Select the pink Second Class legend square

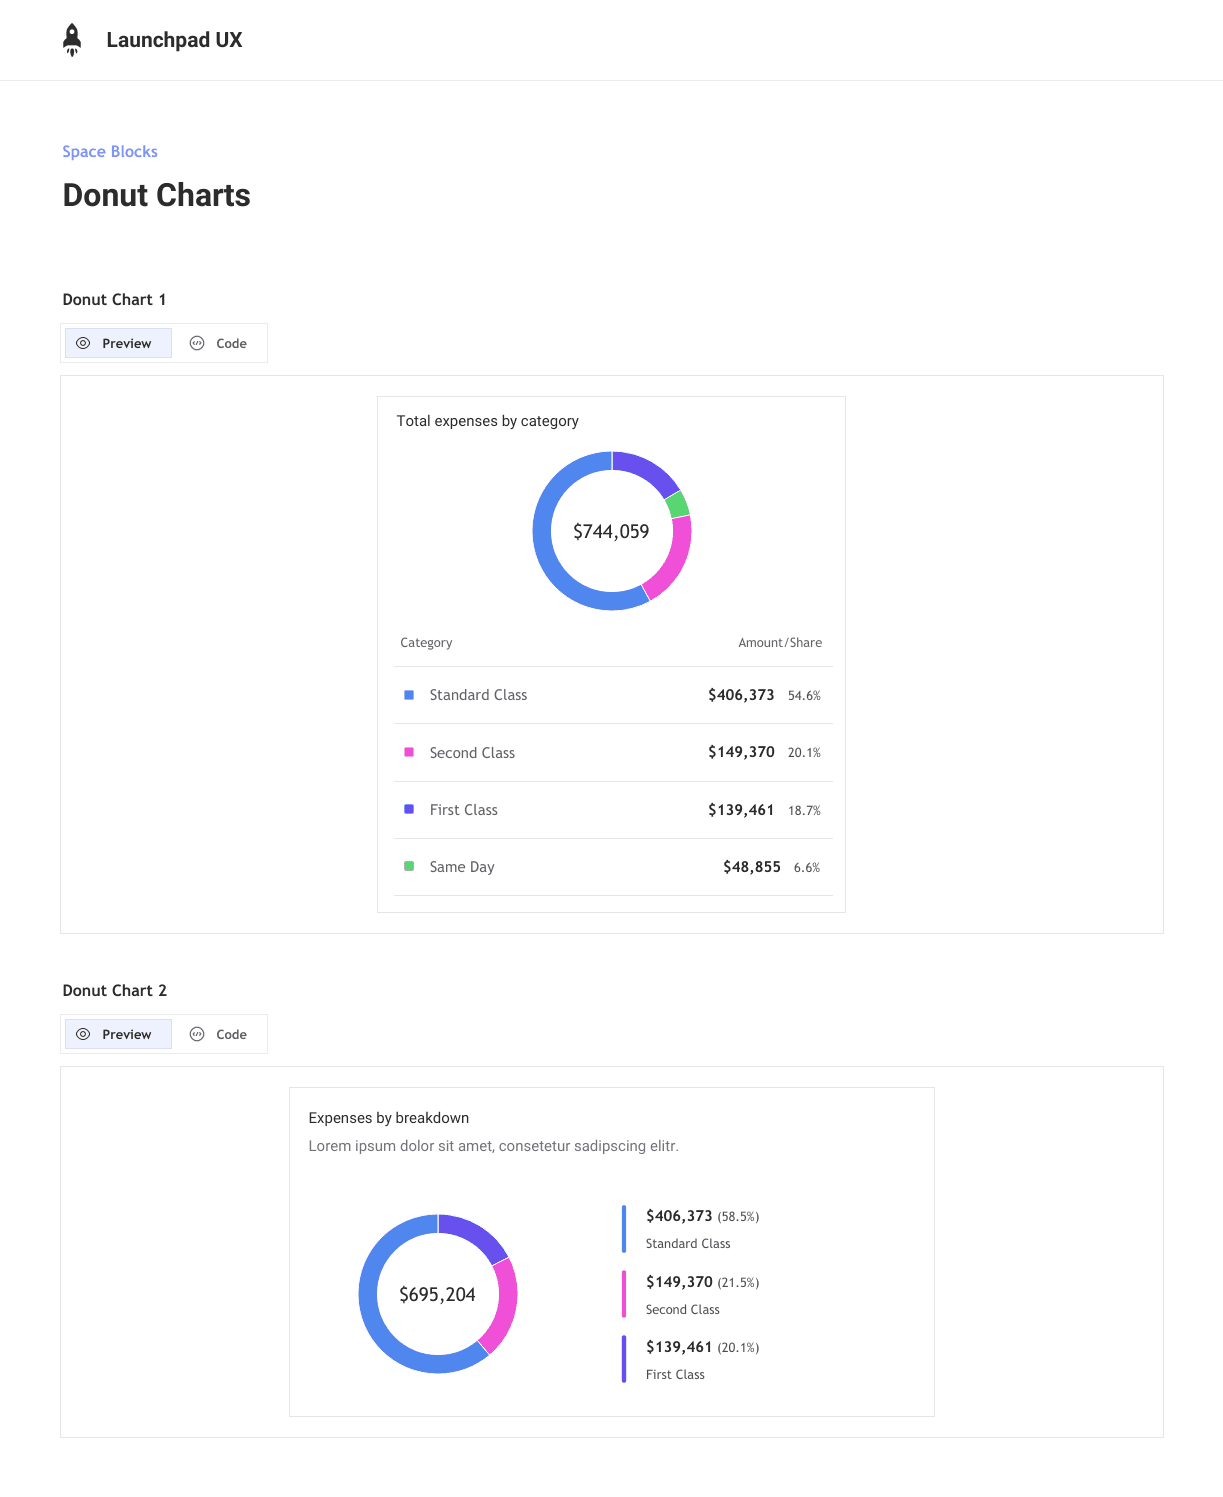pos(409,752)
